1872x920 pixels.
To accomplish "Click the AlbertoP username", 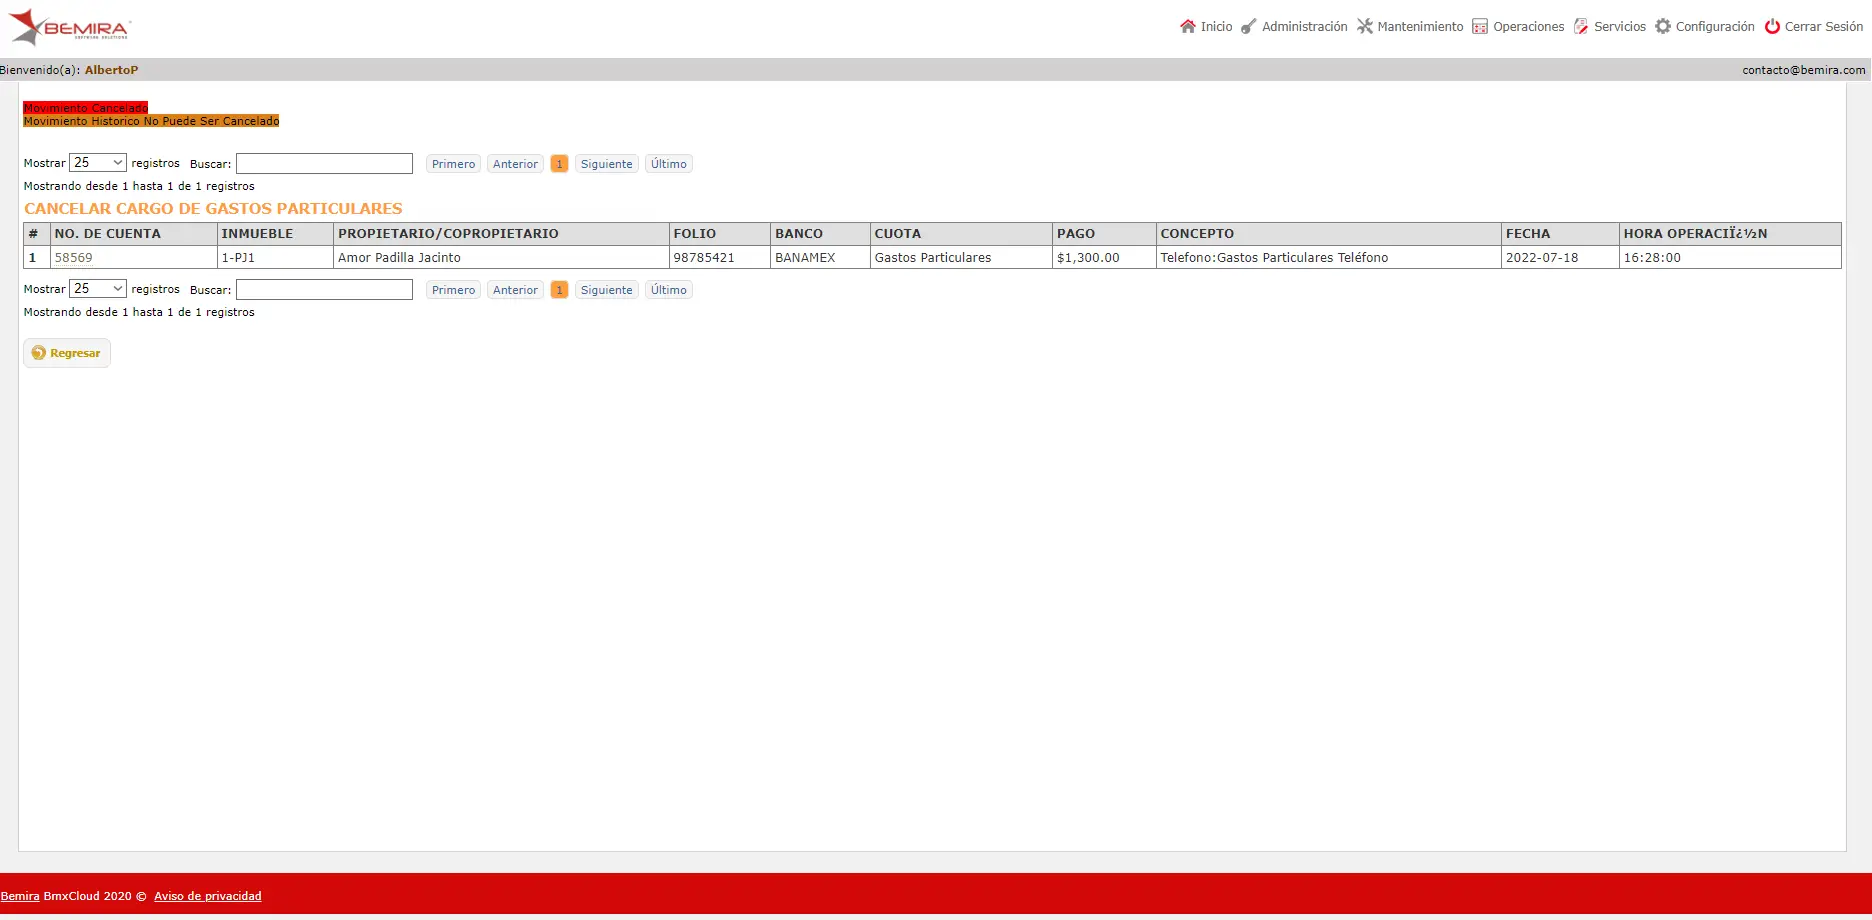I will [x=111, y=70].
